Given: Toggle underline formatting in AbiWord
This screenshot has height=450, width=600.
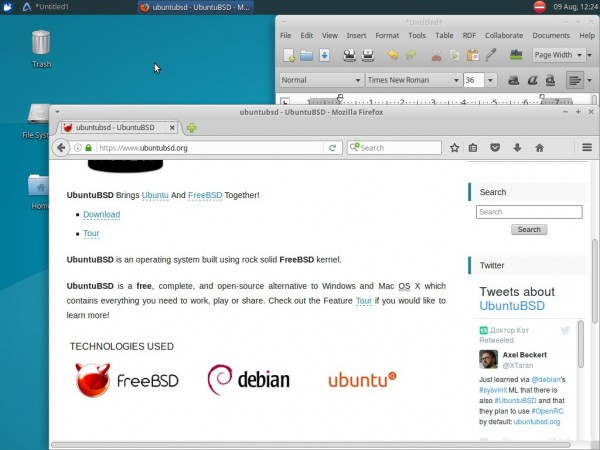Looking at the screenshot, I should pos(550,80).
